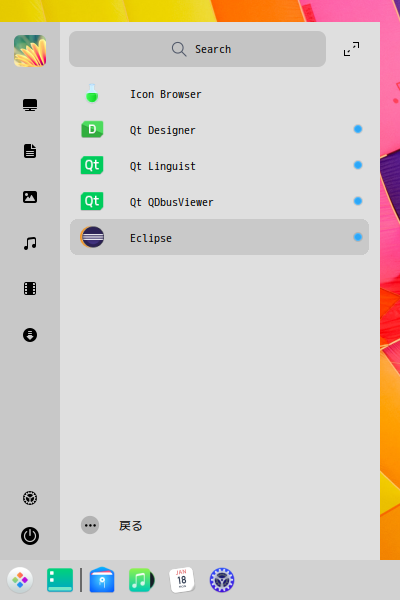Viewport: 400px width, 600px height.
Task: Open the user avatar profile picture
Action: (x=30, y=51)
